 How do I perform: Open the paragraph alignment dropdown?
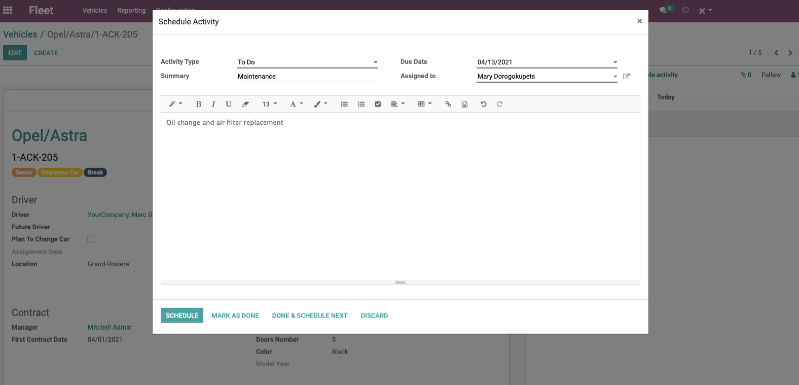tap(397, 104)
